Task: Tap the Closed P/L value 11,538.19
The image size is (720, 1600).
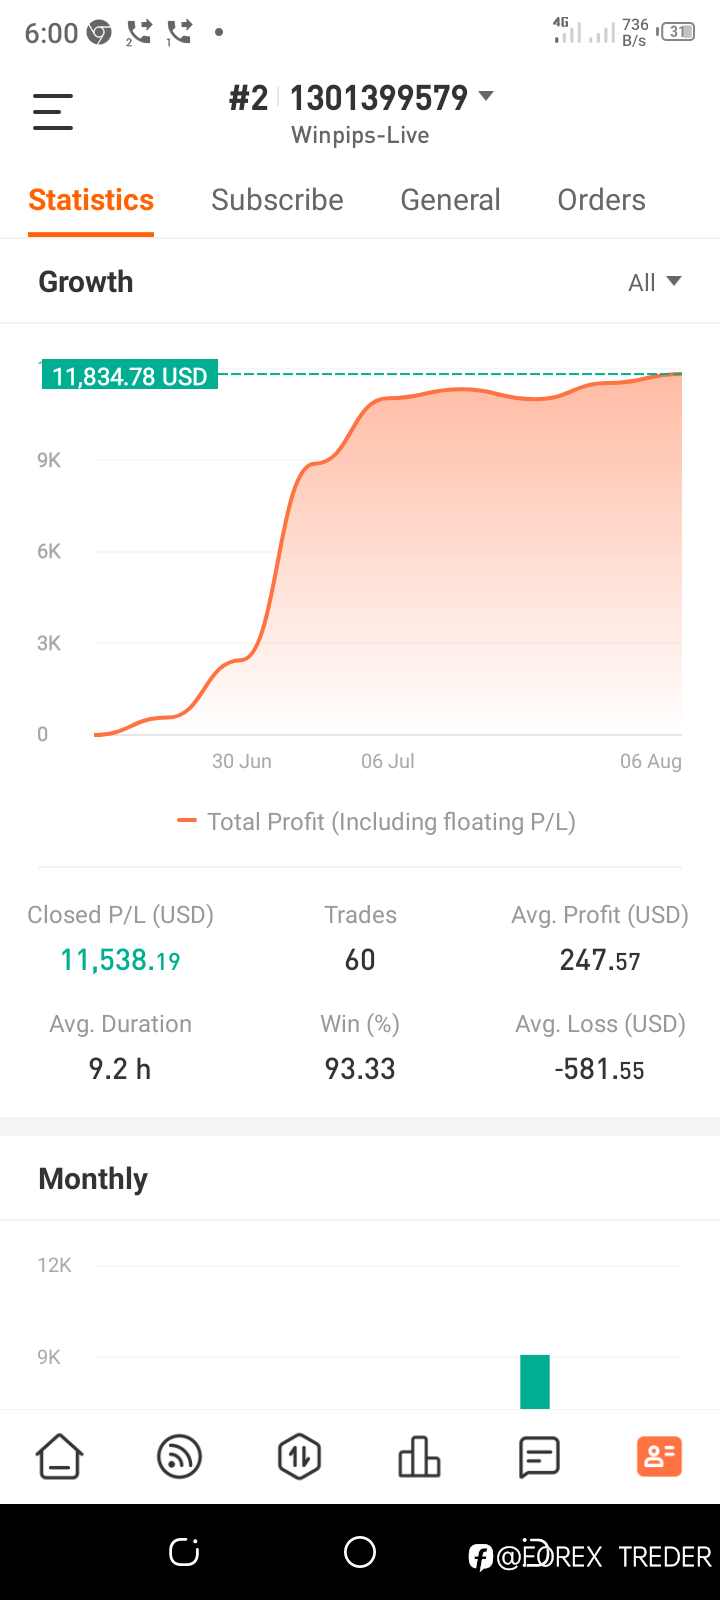Action: (x=120, y=960)
